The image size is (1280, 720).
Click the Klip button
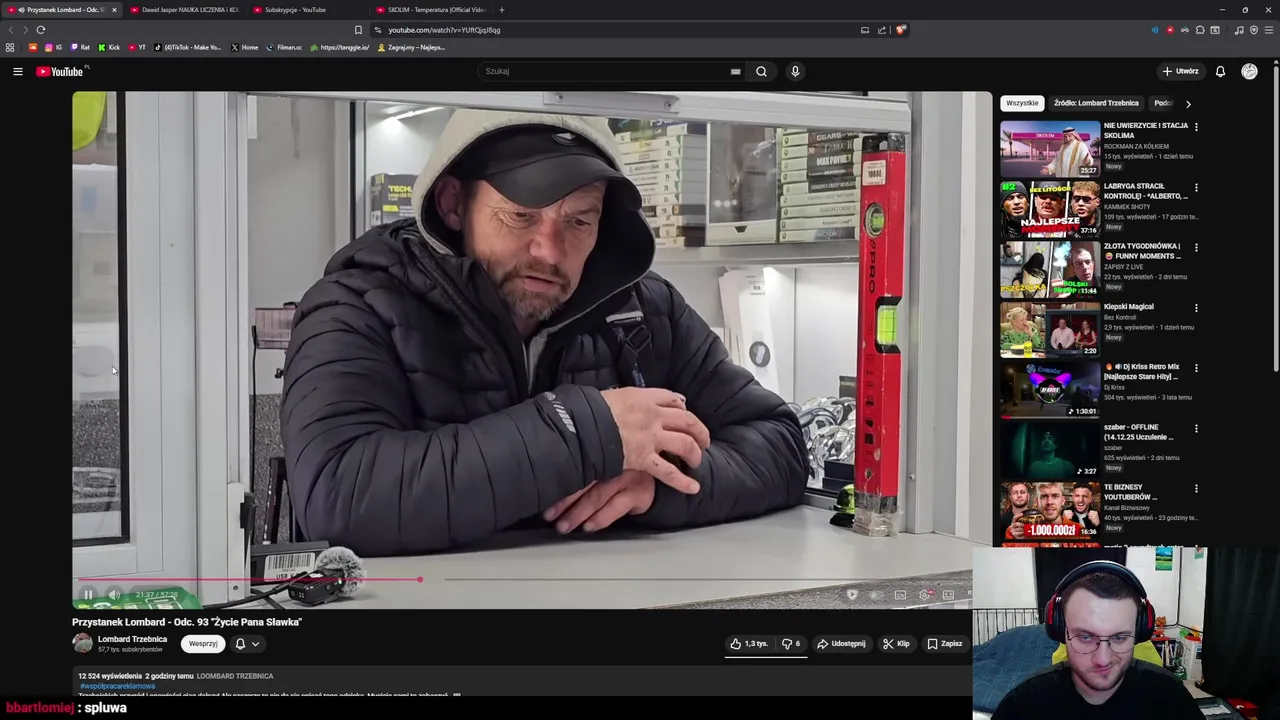(896, 644)
